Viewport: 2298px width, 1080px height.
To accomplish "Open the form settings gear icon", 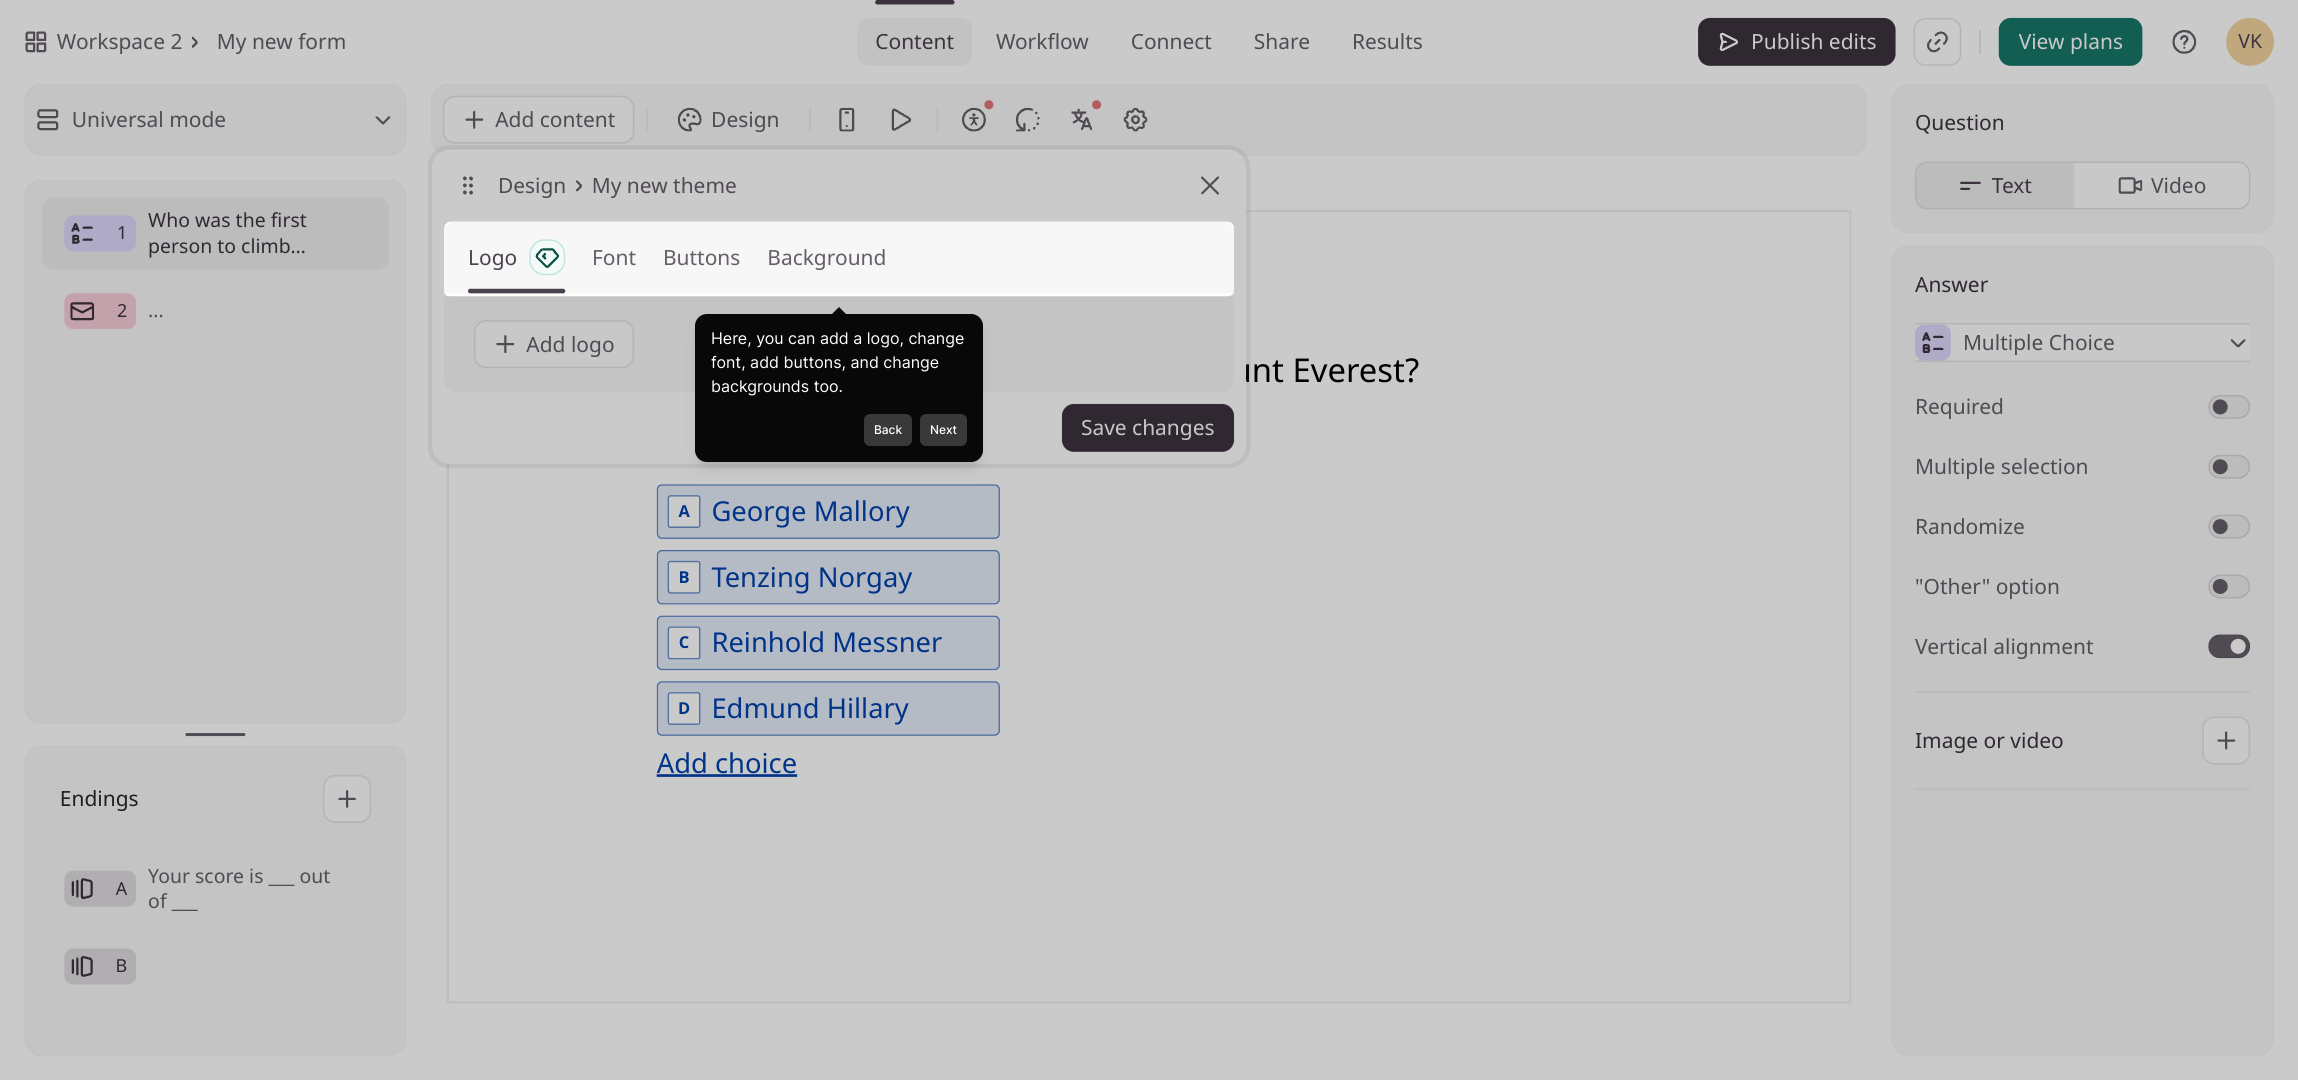I will [x=1135, y=120].
